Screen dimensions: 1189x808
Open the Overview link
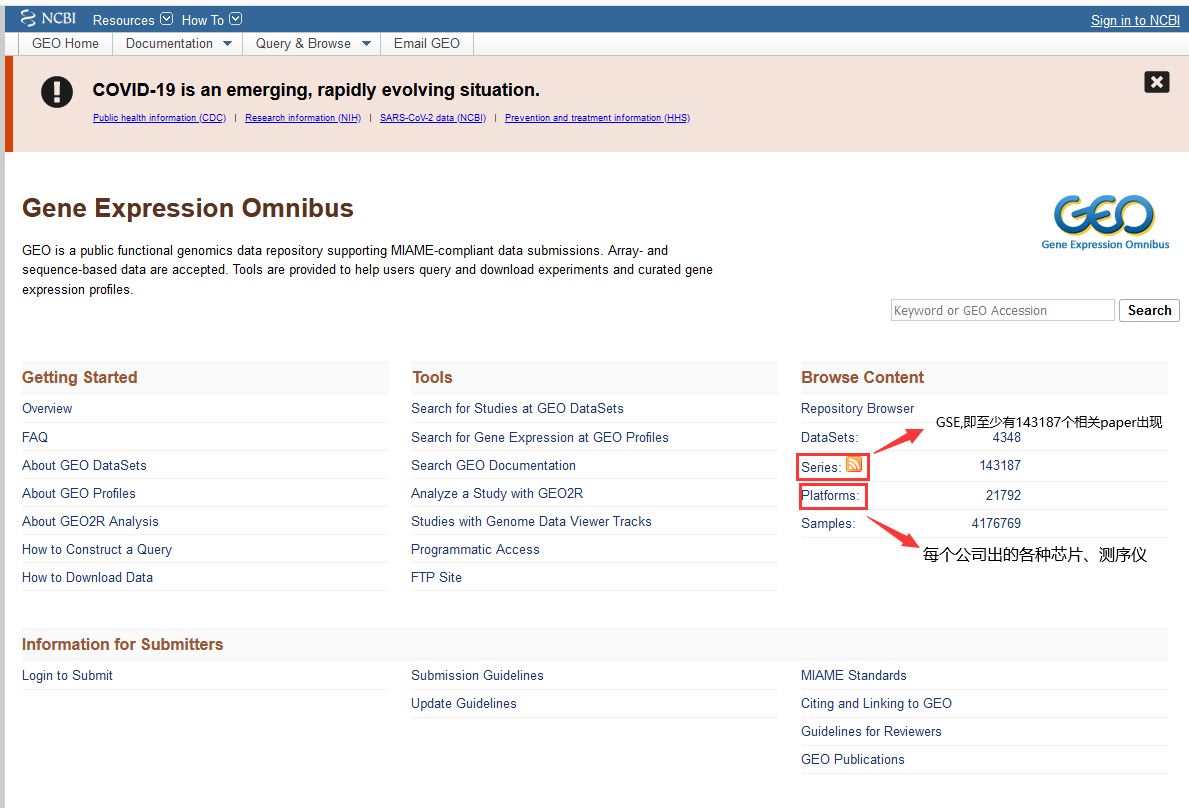47,409
